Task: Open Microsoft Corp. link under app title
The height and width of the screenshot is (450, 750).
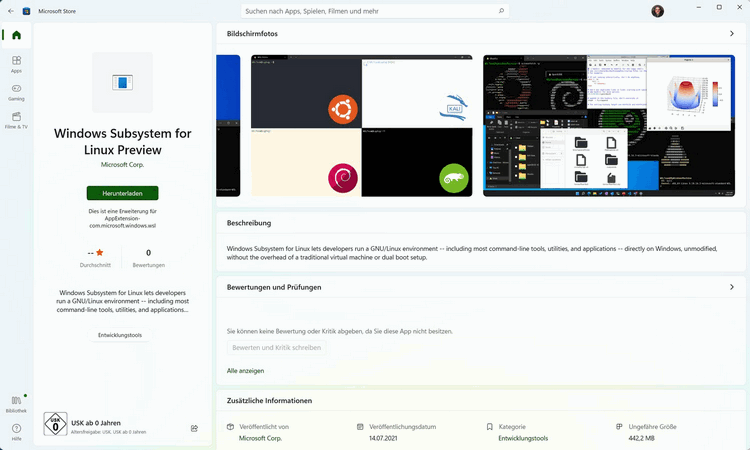Action: (x=122, y=165)
